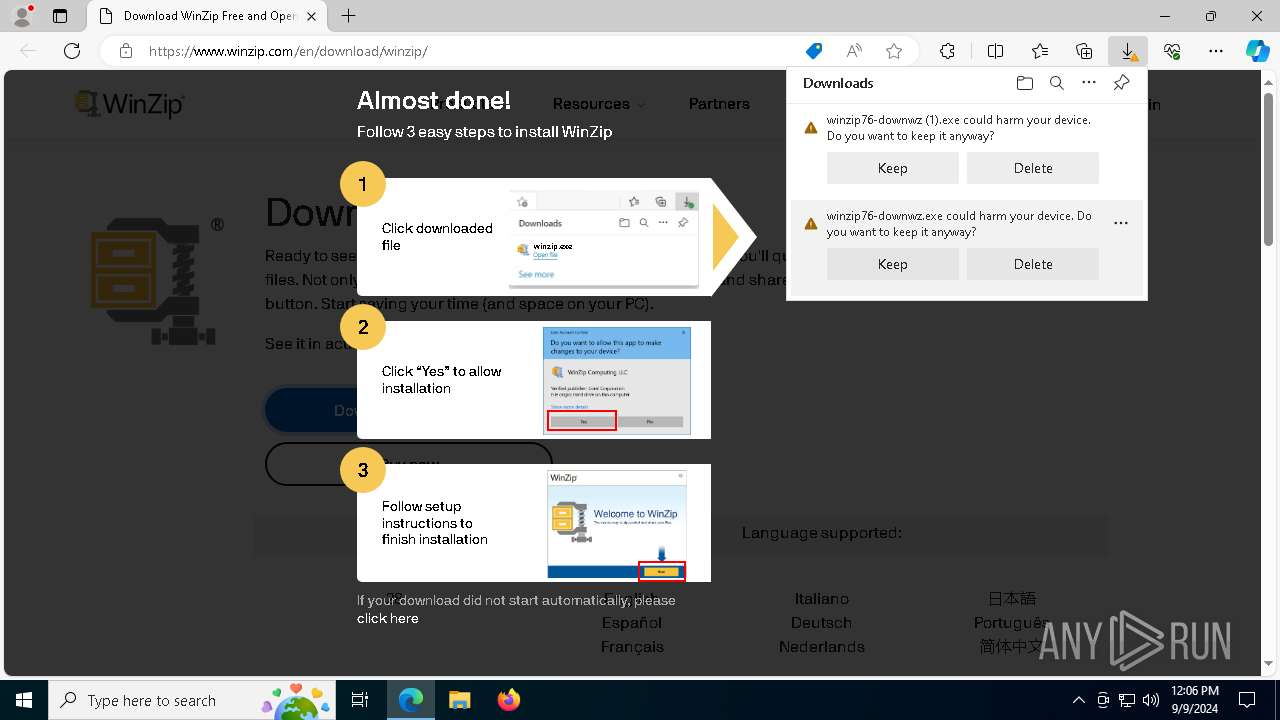Open File Explorer from taskbar

point(459,700)
